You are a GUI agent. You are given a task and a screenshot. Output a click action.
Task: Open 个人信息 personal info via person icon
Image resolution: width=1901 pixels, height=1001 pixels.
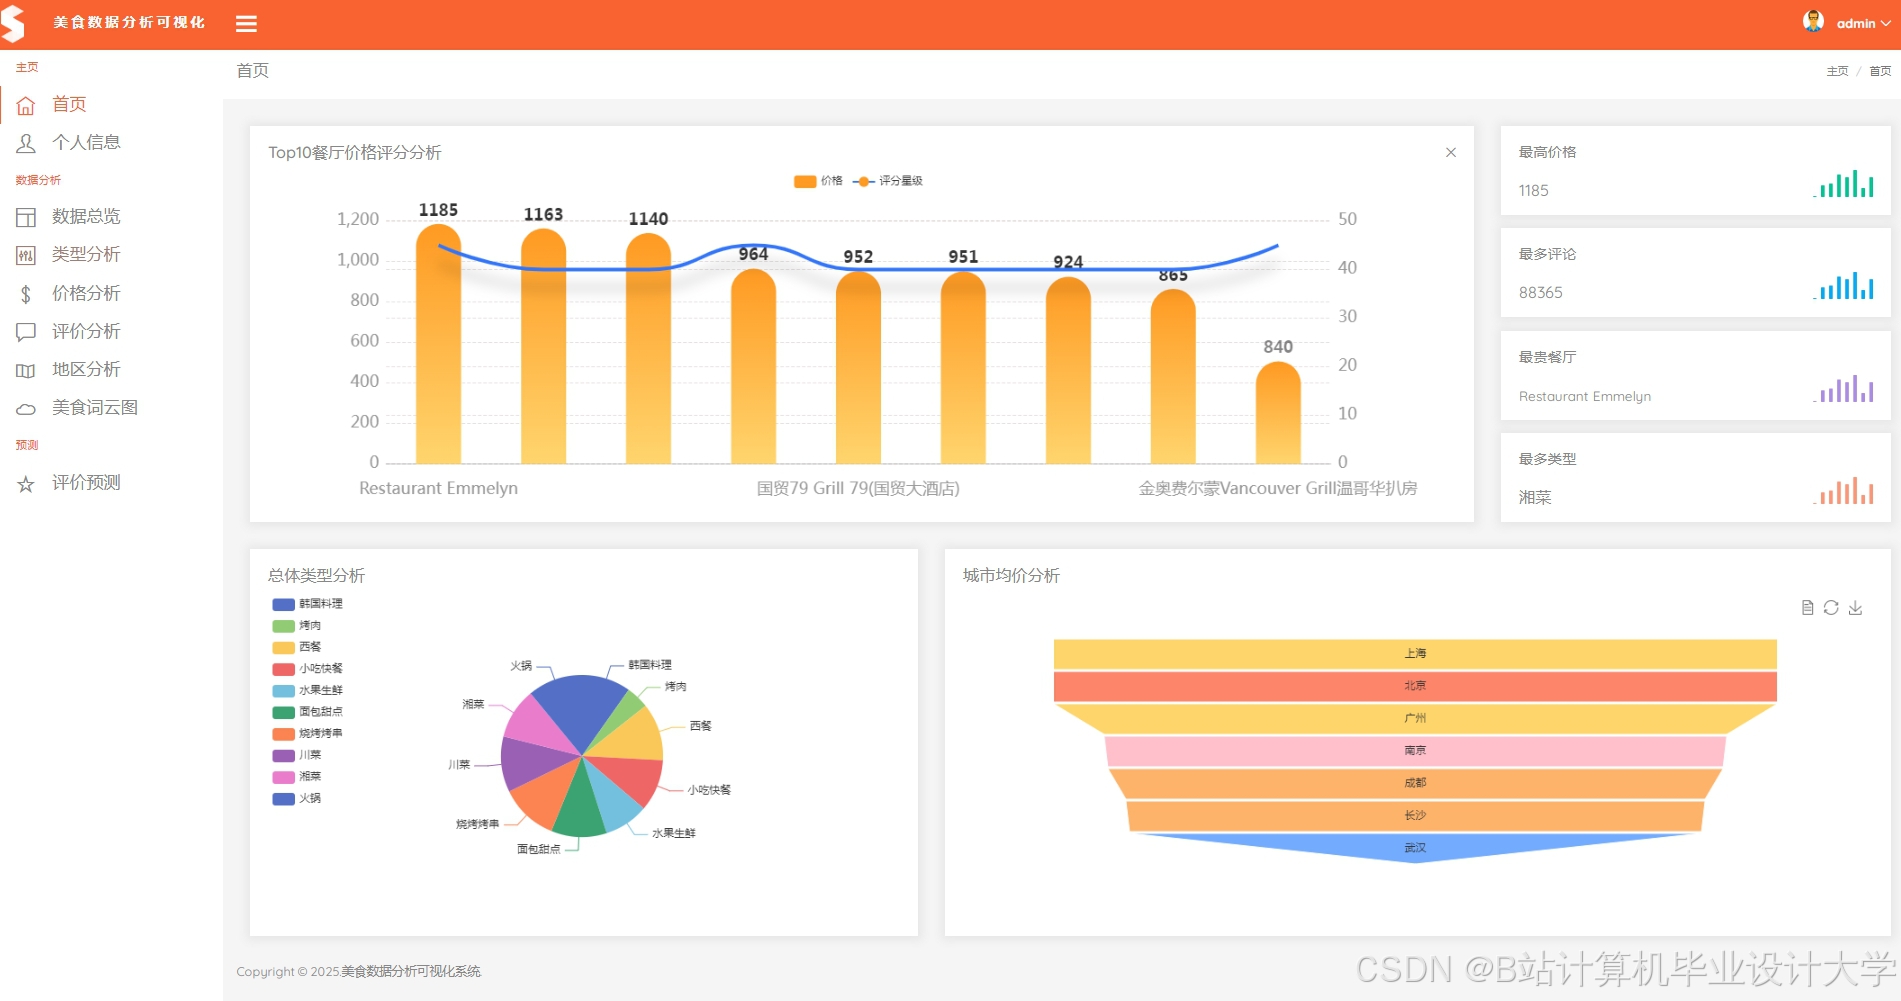pos(26,142)
